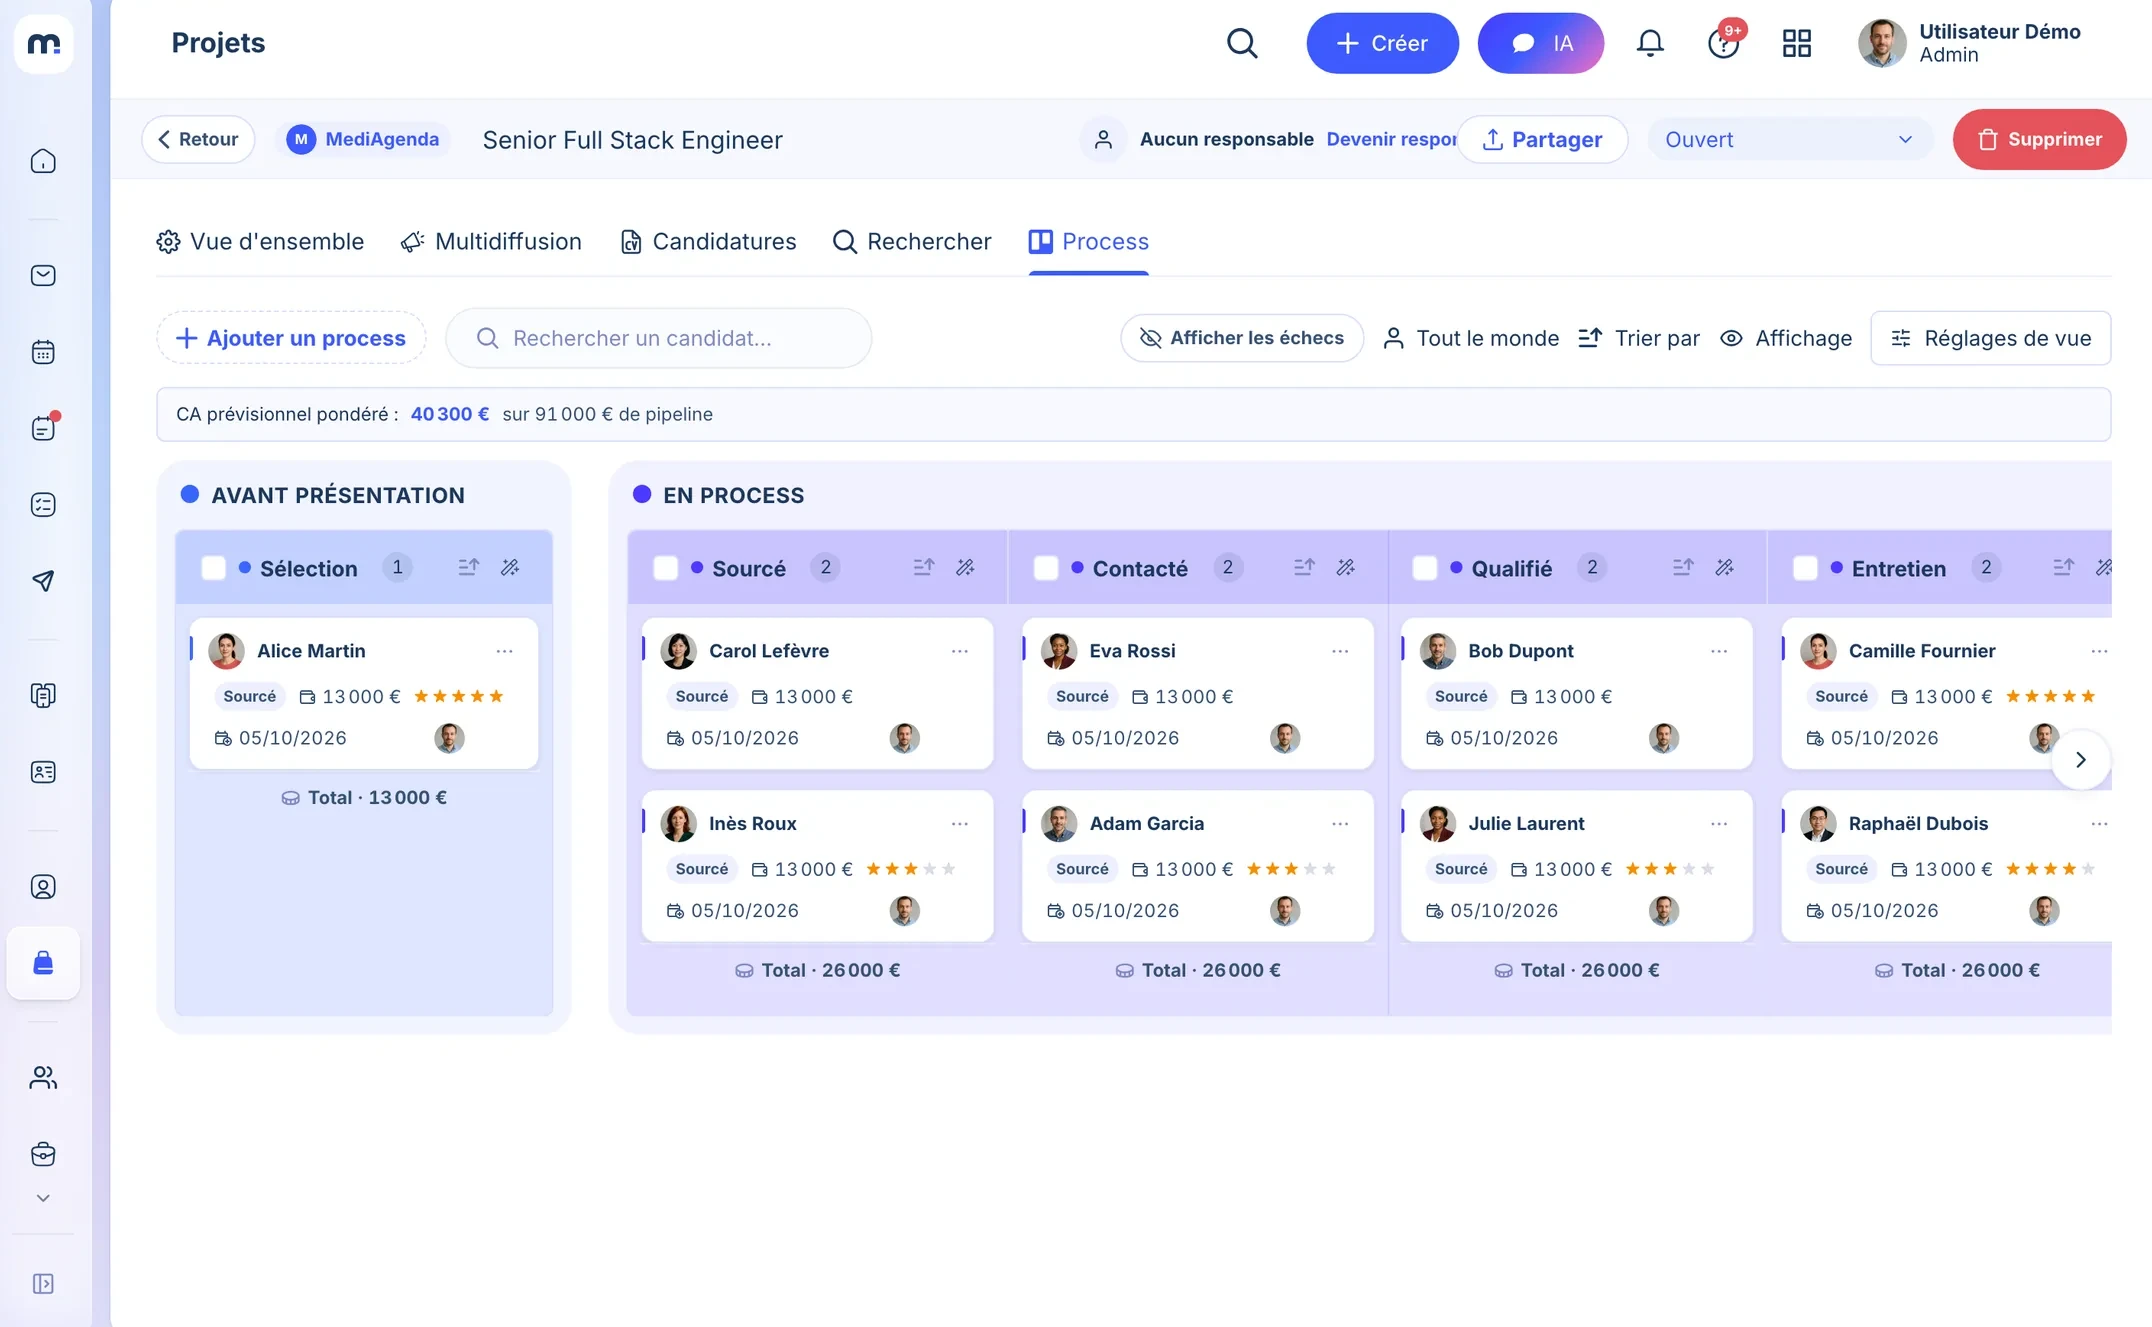This screenshot has height=1327, width=2152.
Task: Focus the Rechercher un candidat field
Action: click(x=659, y=338)
